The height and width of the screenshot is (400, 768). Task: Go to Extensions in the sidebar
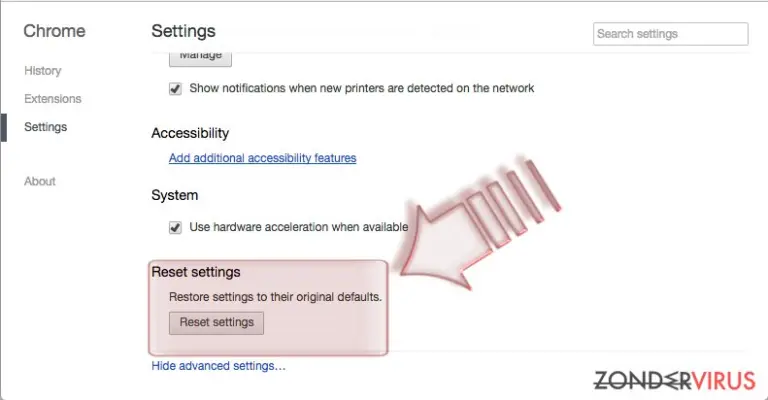[x=53, y=99]
